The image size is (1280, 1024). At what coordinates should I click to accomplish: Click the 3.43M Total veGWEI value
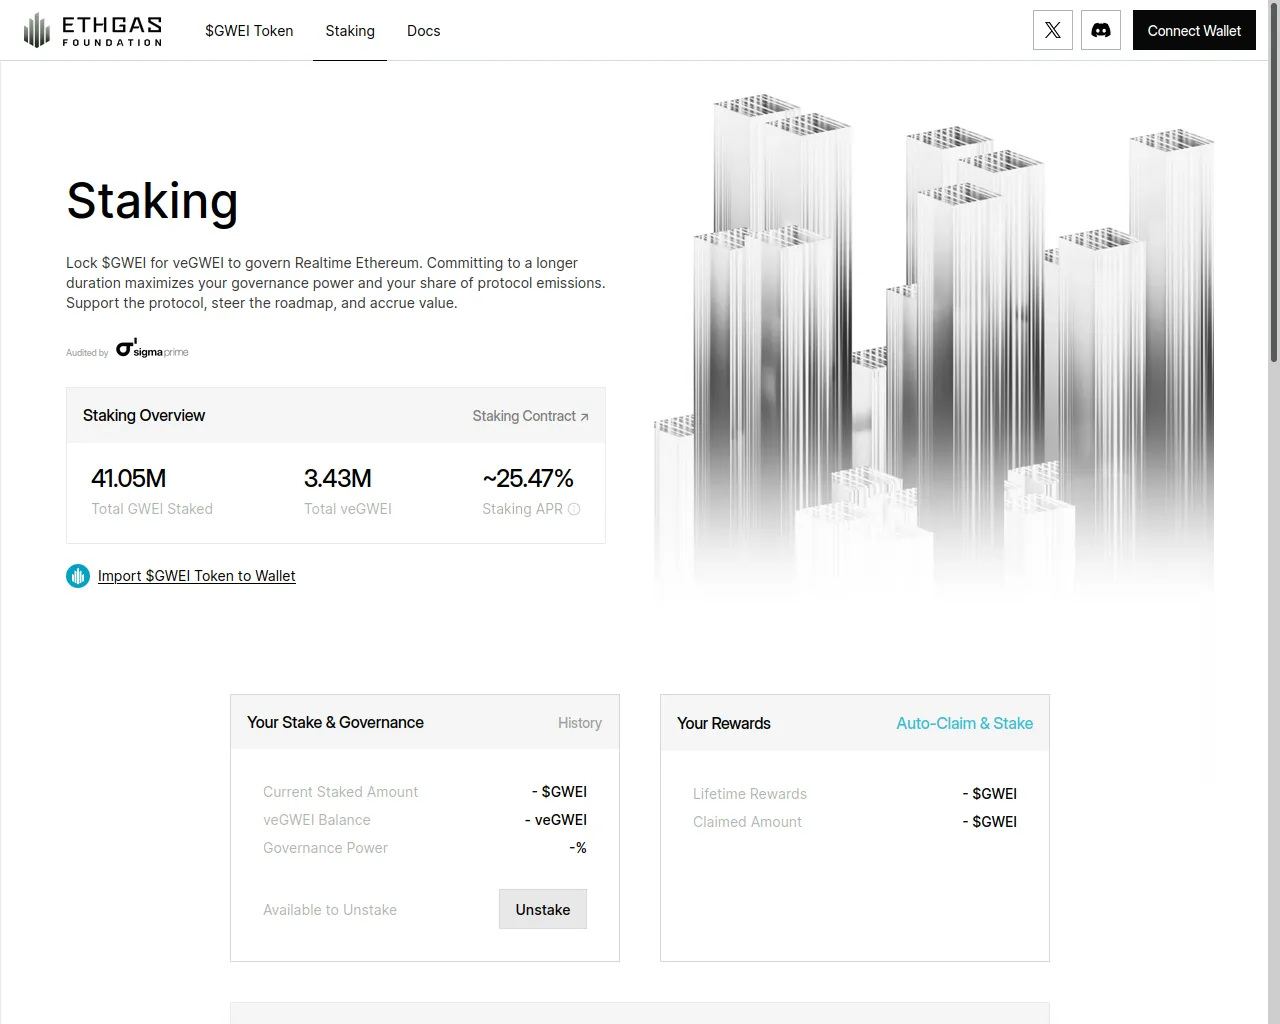point(338,478)
